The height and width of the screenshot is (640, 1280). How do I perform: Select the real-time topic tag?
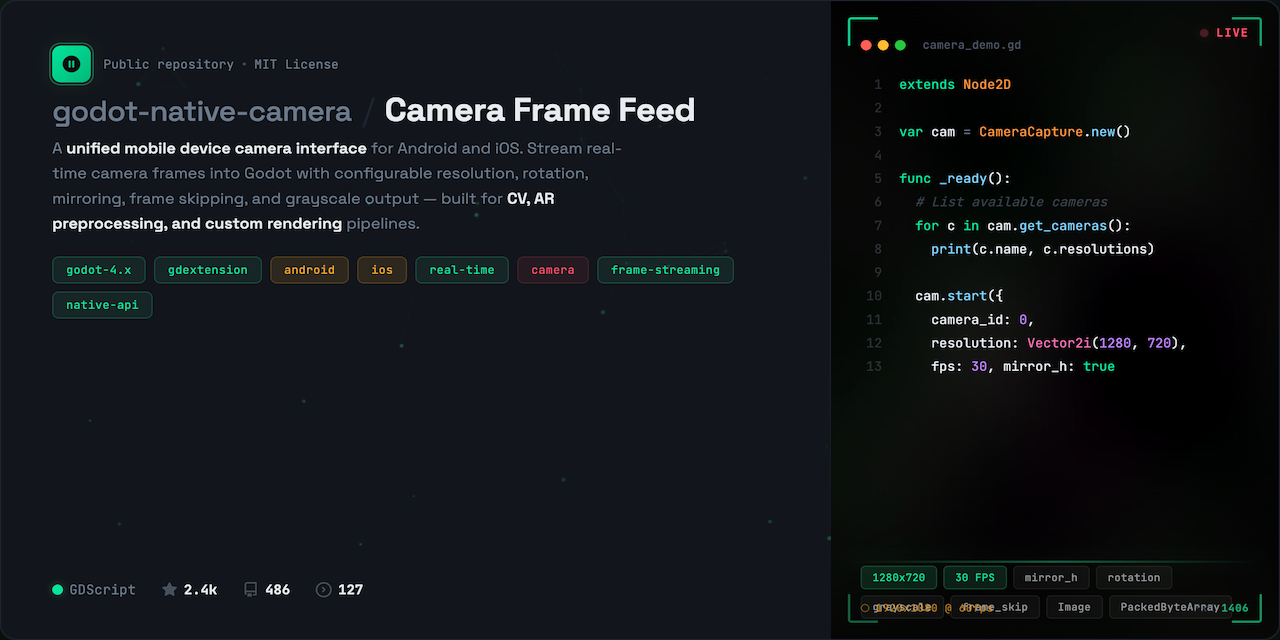pos(462,270)
